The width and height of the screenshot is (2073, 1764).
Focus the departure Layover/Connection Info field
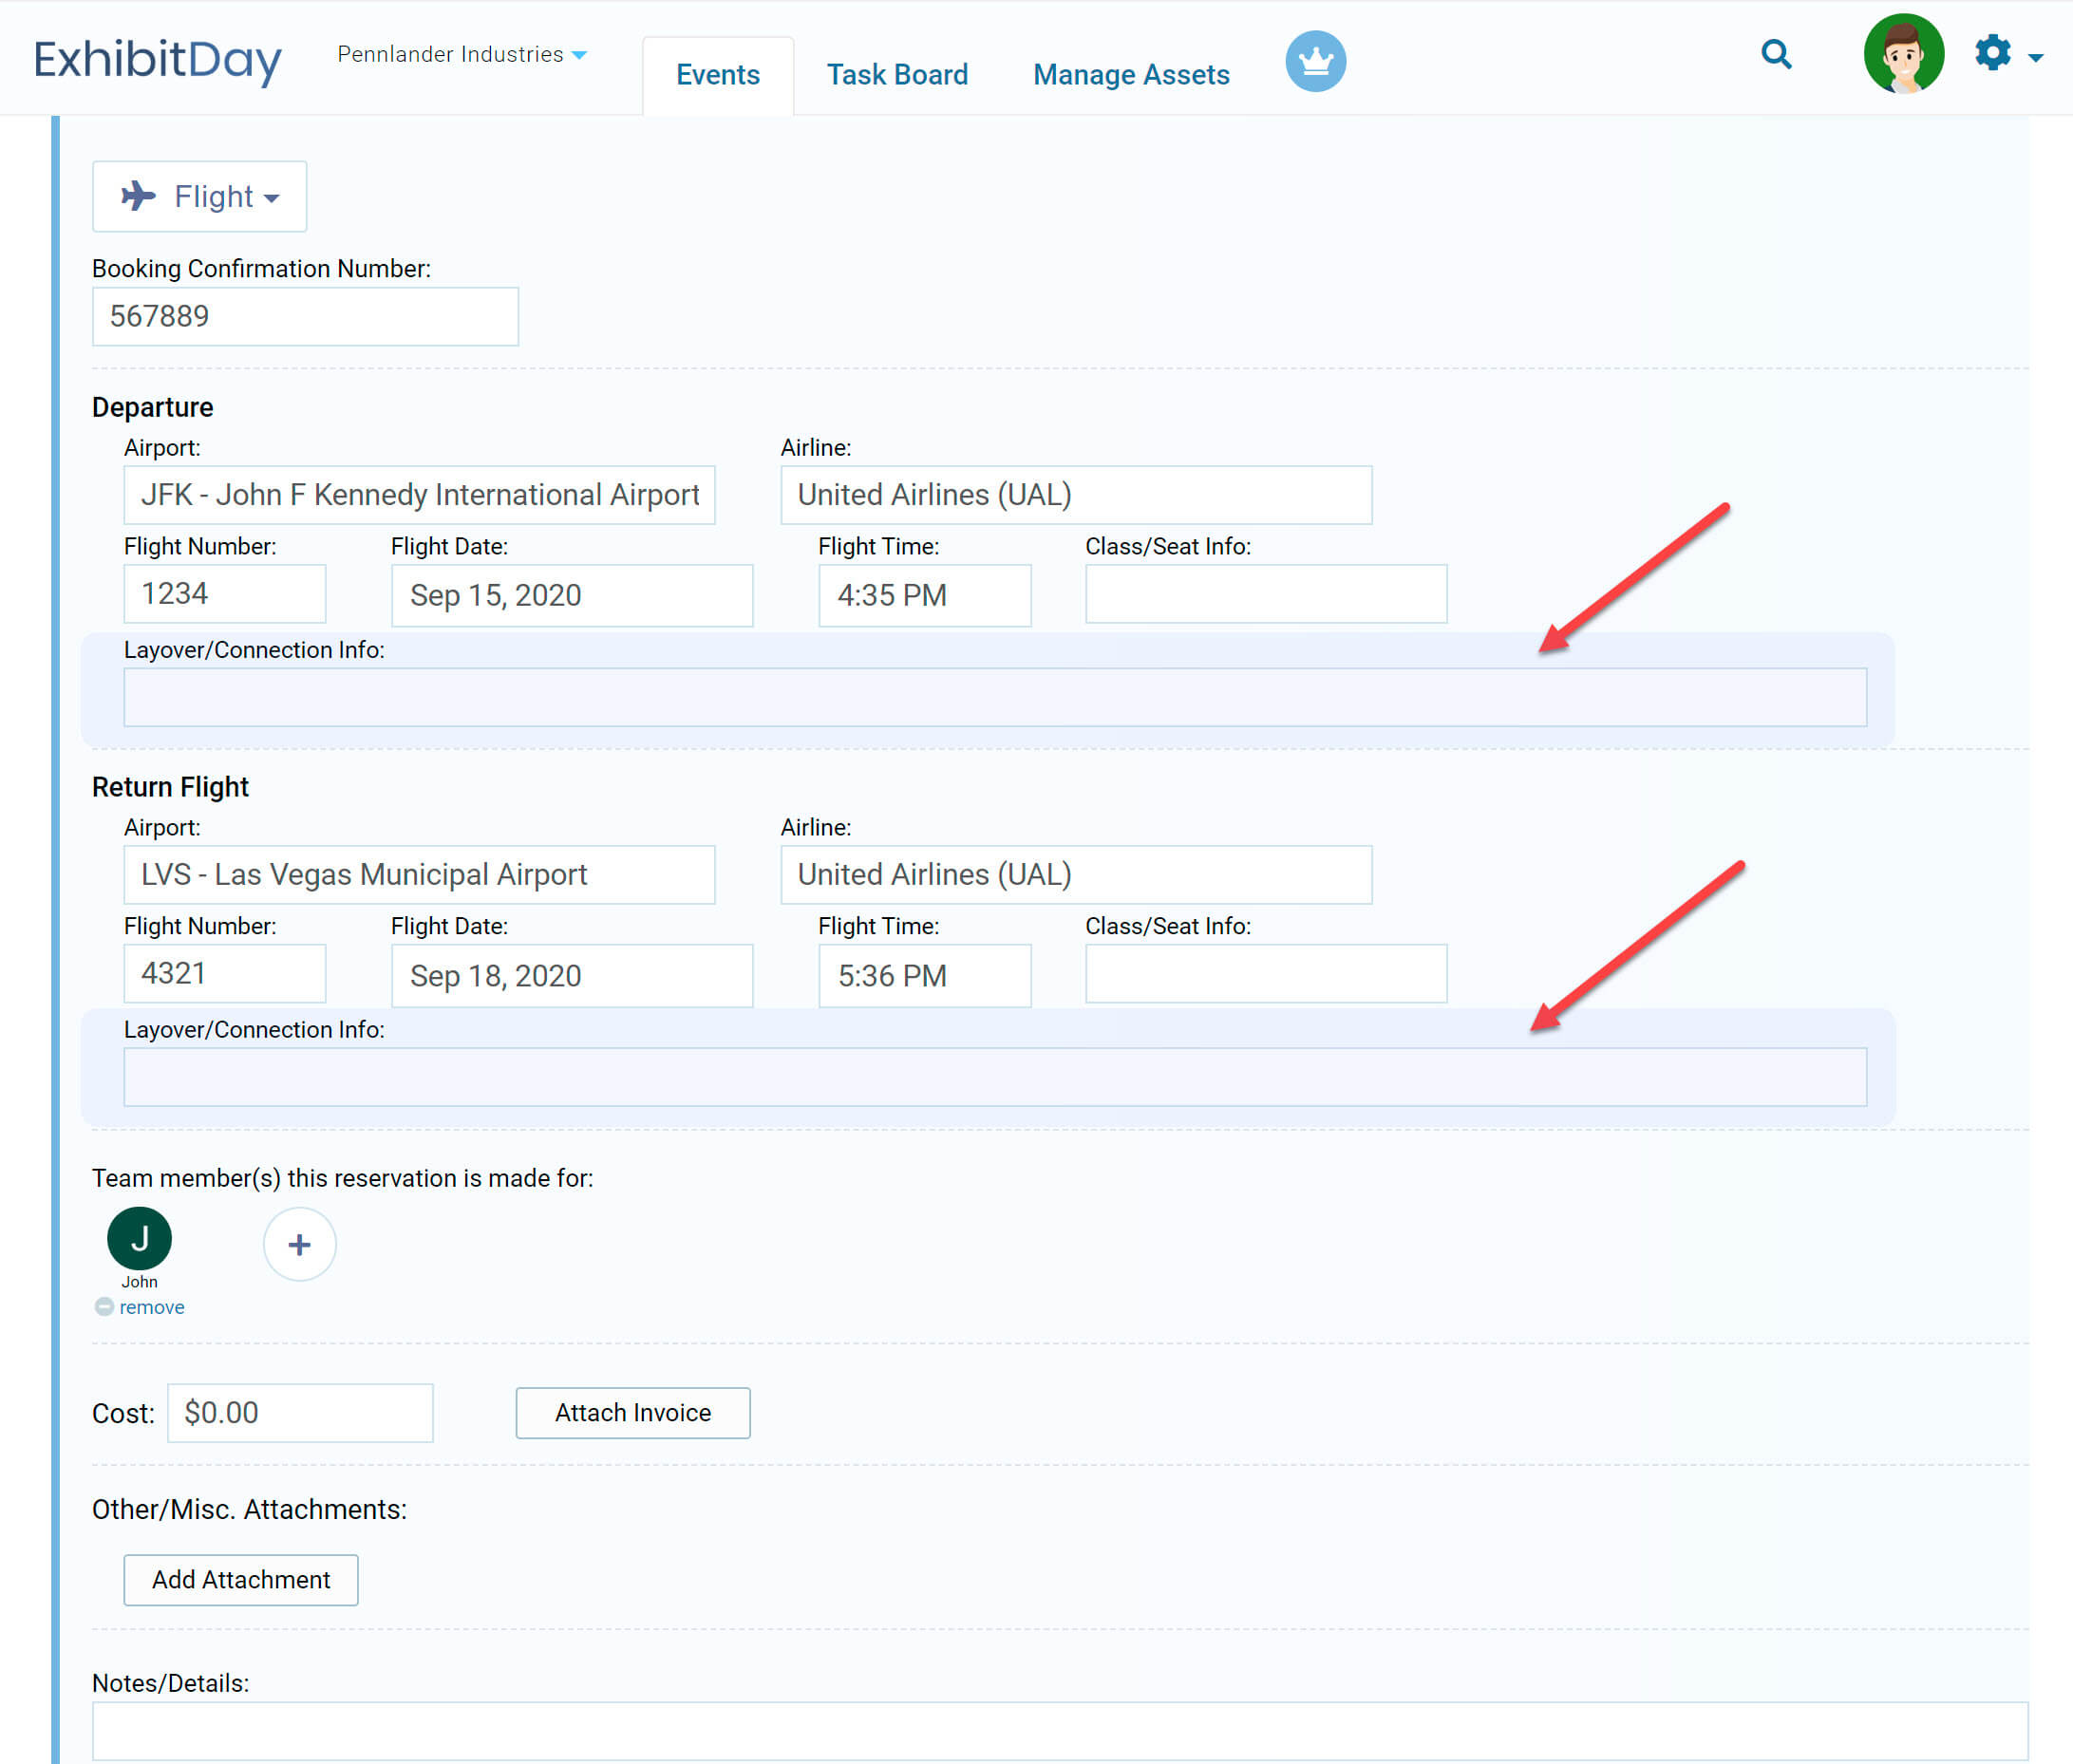[x=994, y=697]
